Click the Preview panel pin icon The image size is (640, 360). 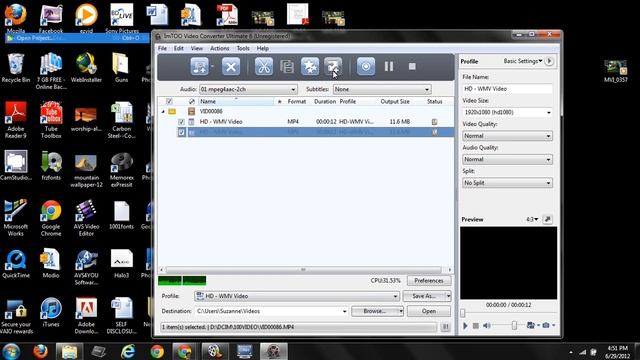click(548, 220)
